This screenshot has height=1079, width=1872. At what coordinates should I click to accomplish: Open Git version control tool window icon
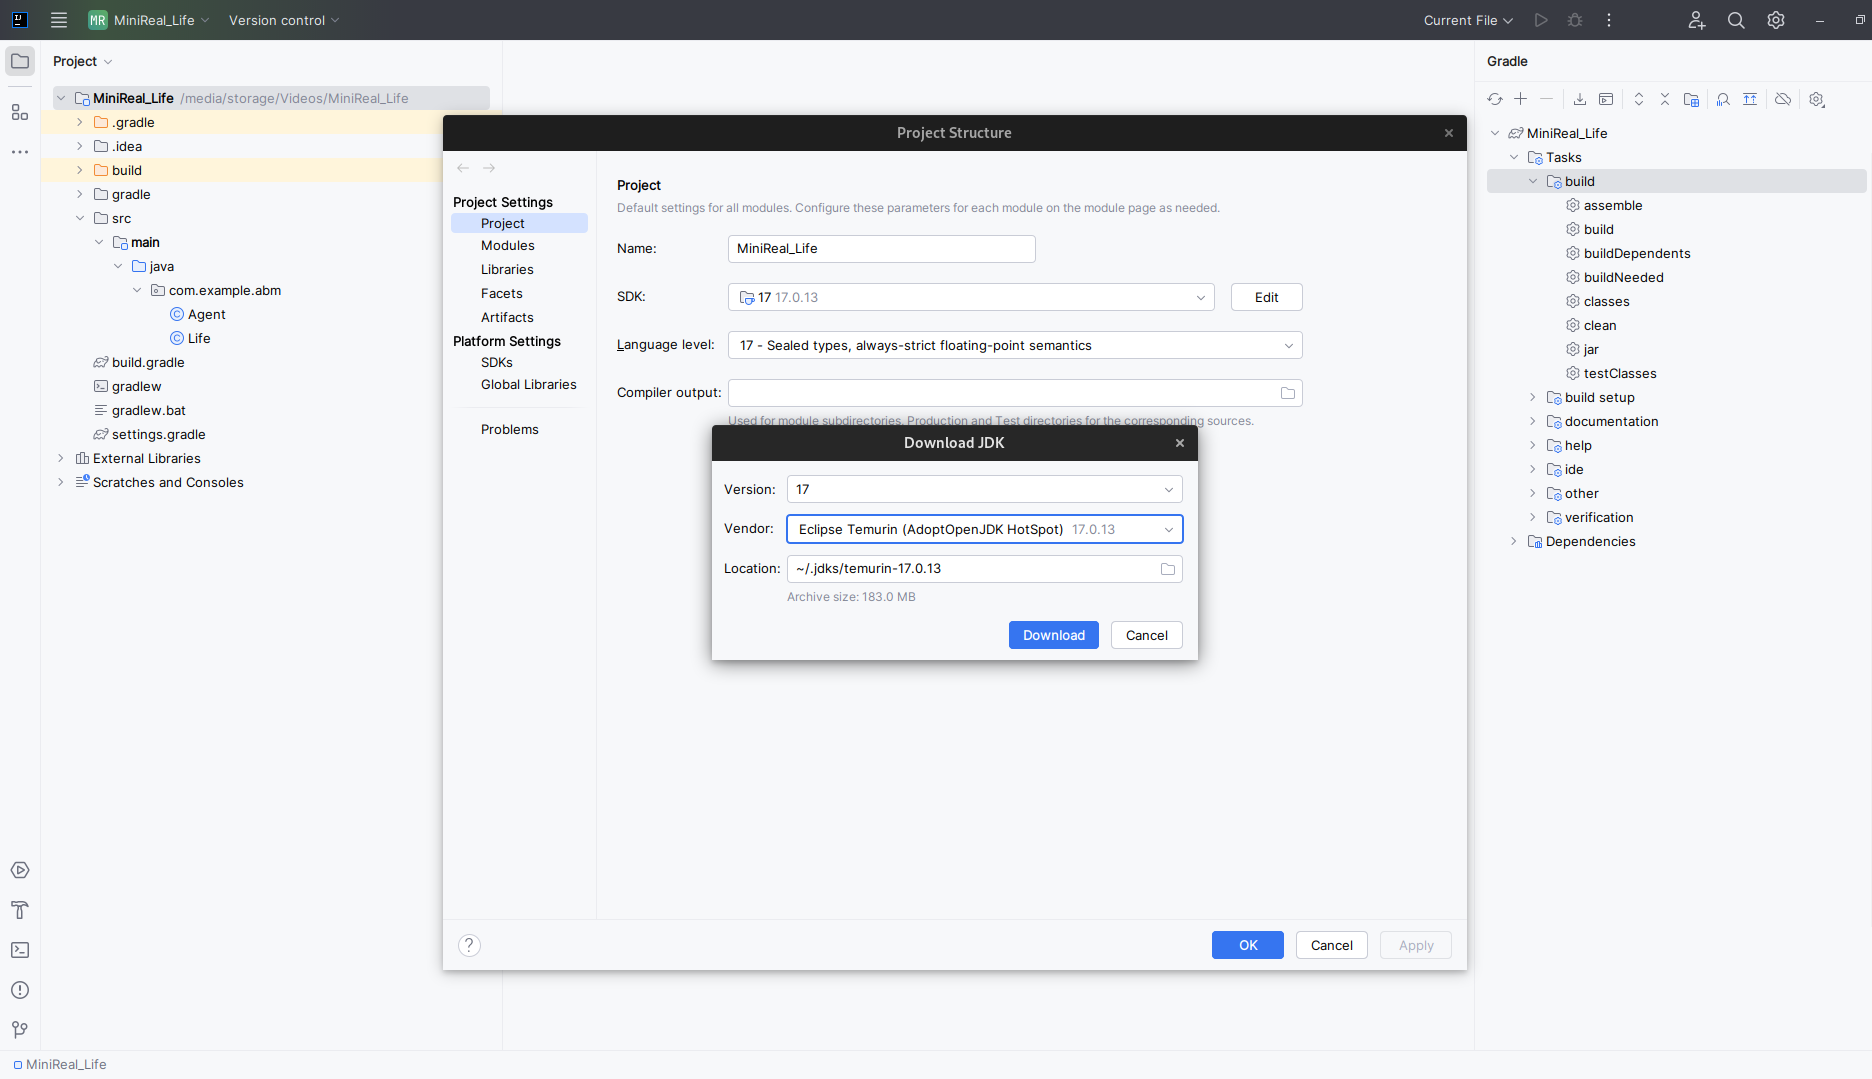click(x=20, y=1030)
